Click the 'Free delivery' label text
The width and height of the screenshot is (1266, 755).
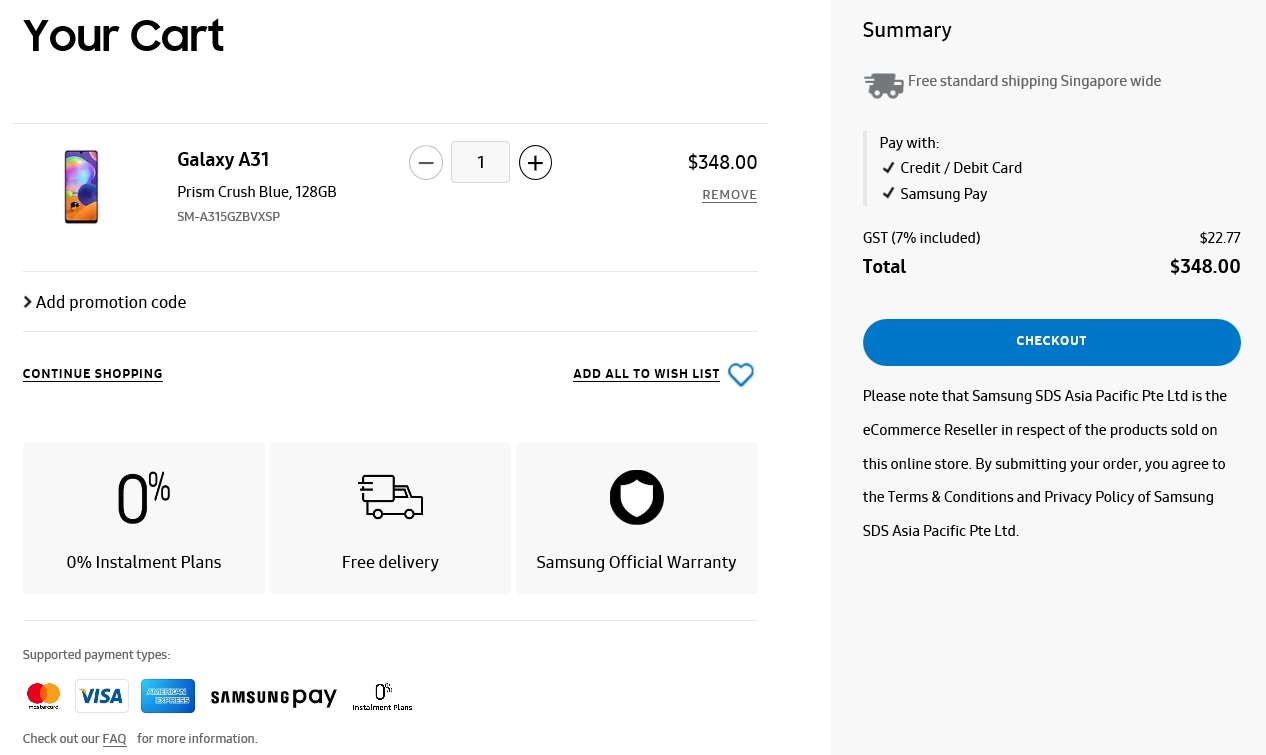pos(390,562)
